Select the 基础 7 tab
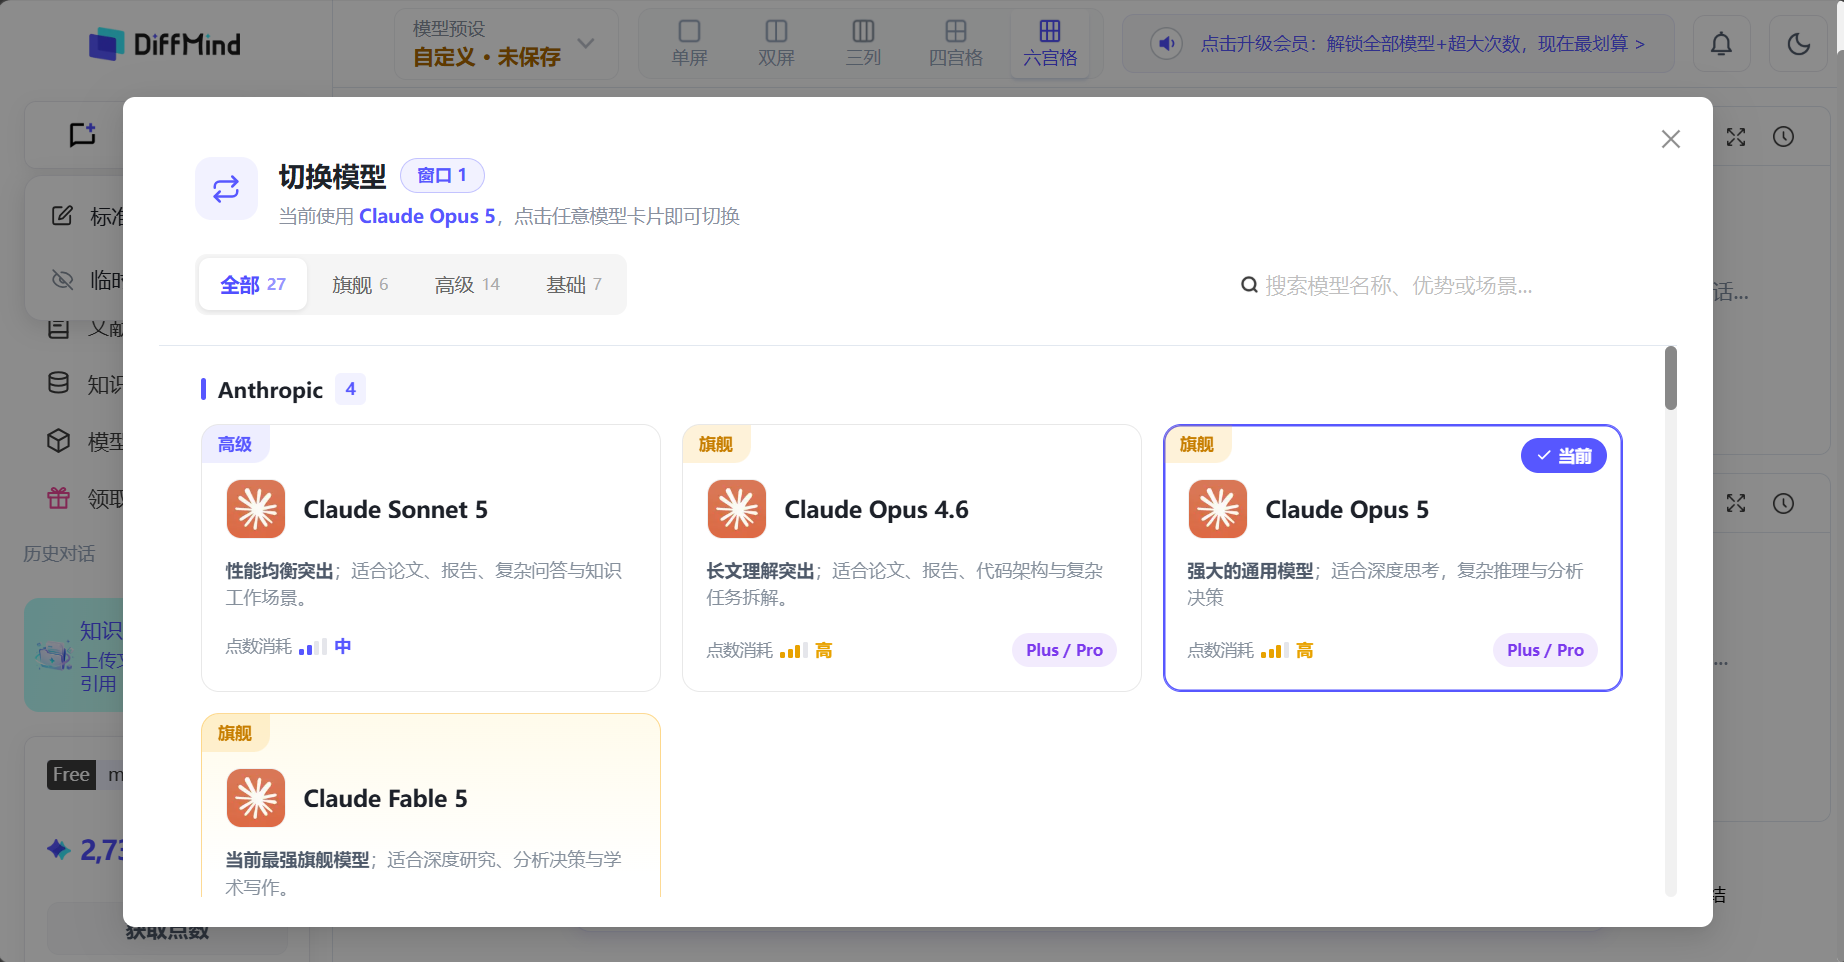This screenshot has width=1844, height=962. pos(574,285)
